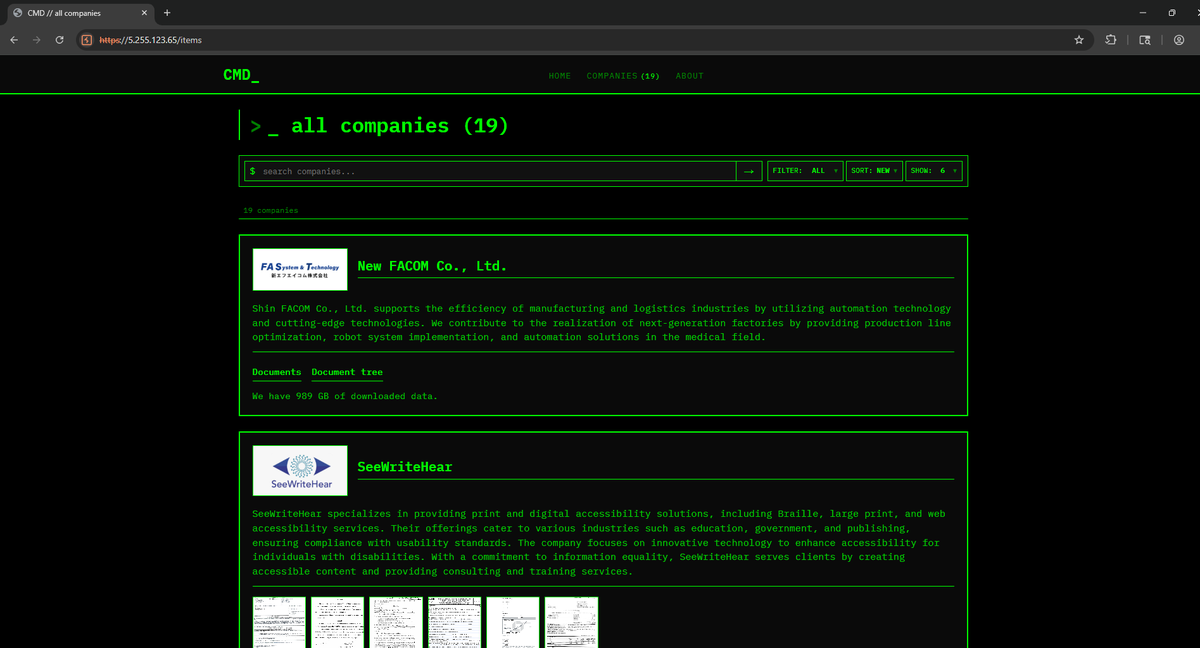The width and height of the screenshot is (1200, 648).
Task: Click the FA System & Technology logo image
Action: point(300,269)
